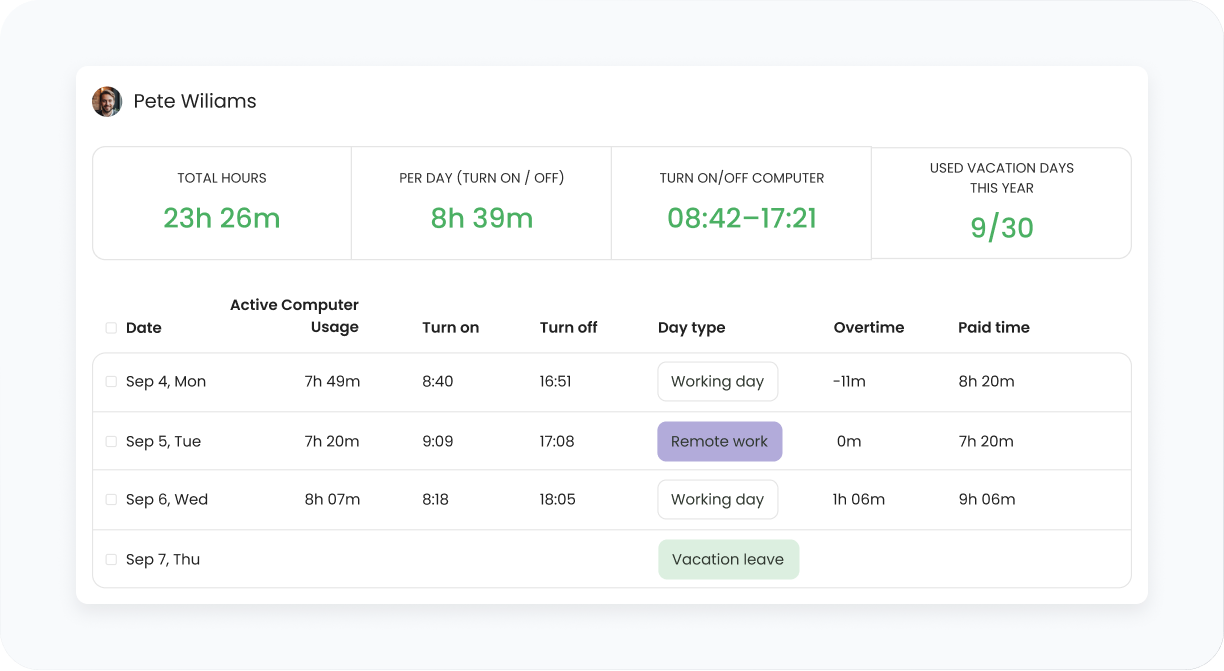Image resolution: width=1224 pixels, height=671 pixels.
Task: Click the Pete Wiliams name label
Action: (x=195, y=101)
